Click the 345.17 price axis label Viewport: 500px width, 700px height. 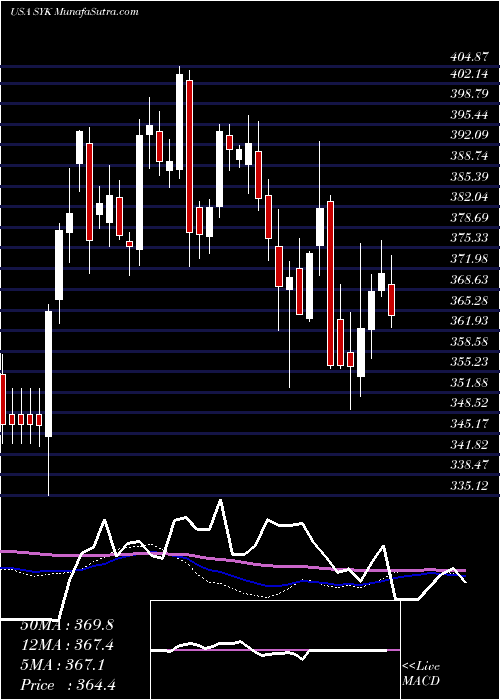click(x=469, y=423)
